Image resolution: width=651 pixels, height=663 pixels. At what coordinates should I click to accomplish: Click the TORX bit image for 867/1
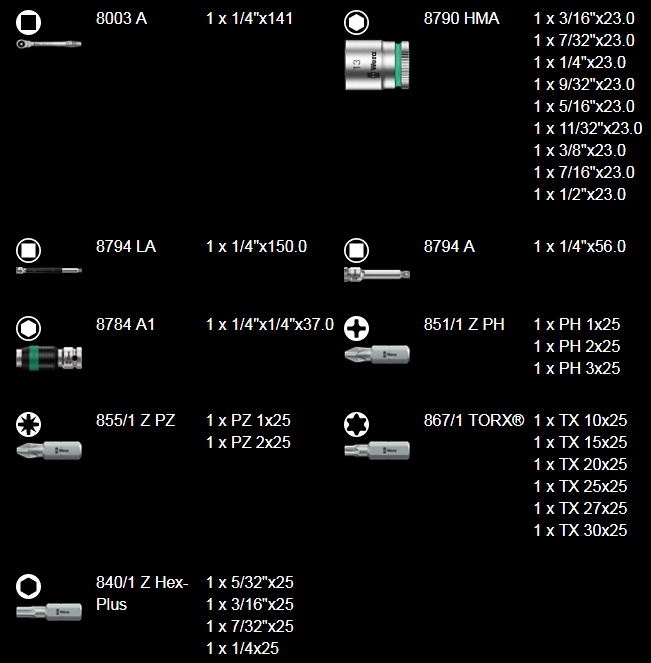[377, 450]
